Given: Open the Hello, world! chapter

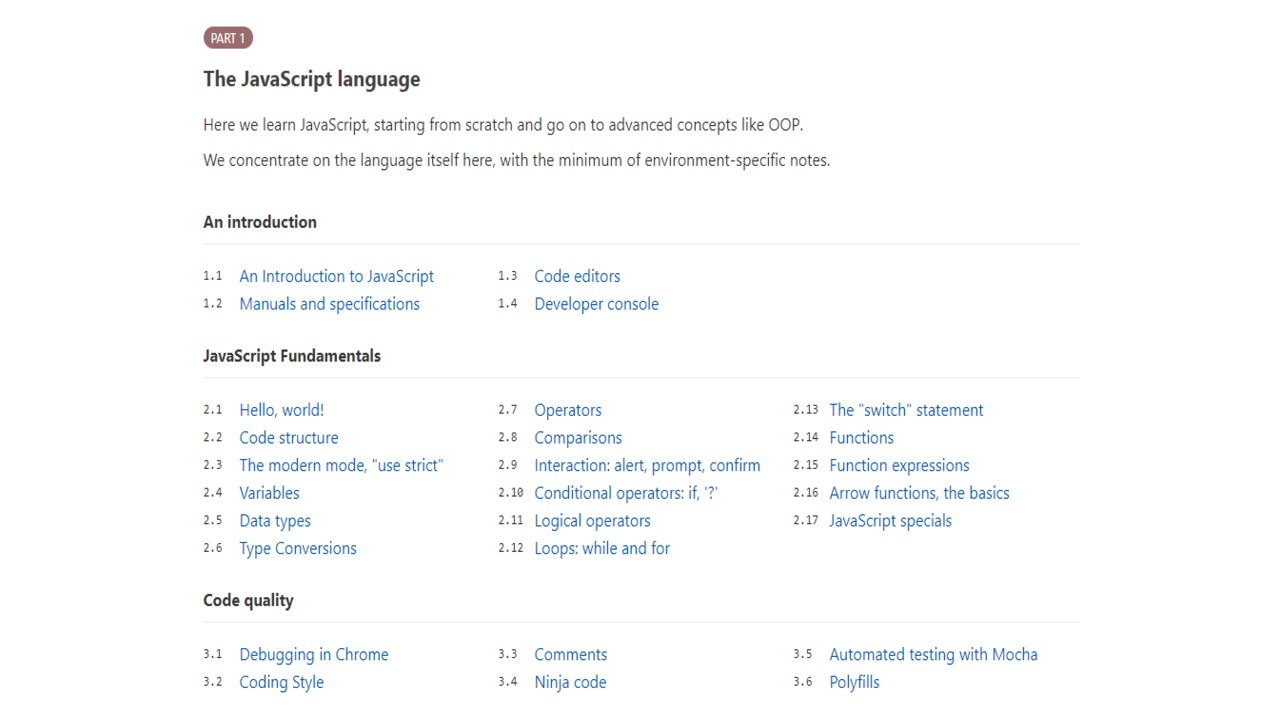Looking at the screenshot, I should tap(282, 410).
